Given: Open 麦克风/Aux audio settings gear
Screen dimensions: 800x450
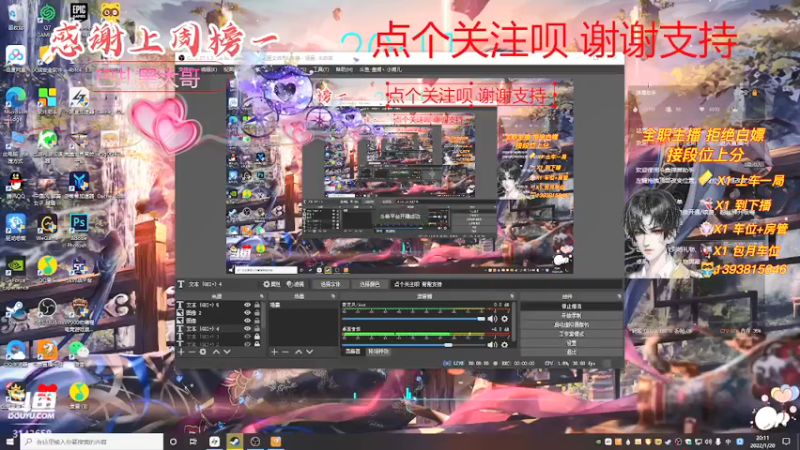Looking at the screenshot, I should [505, 319].
